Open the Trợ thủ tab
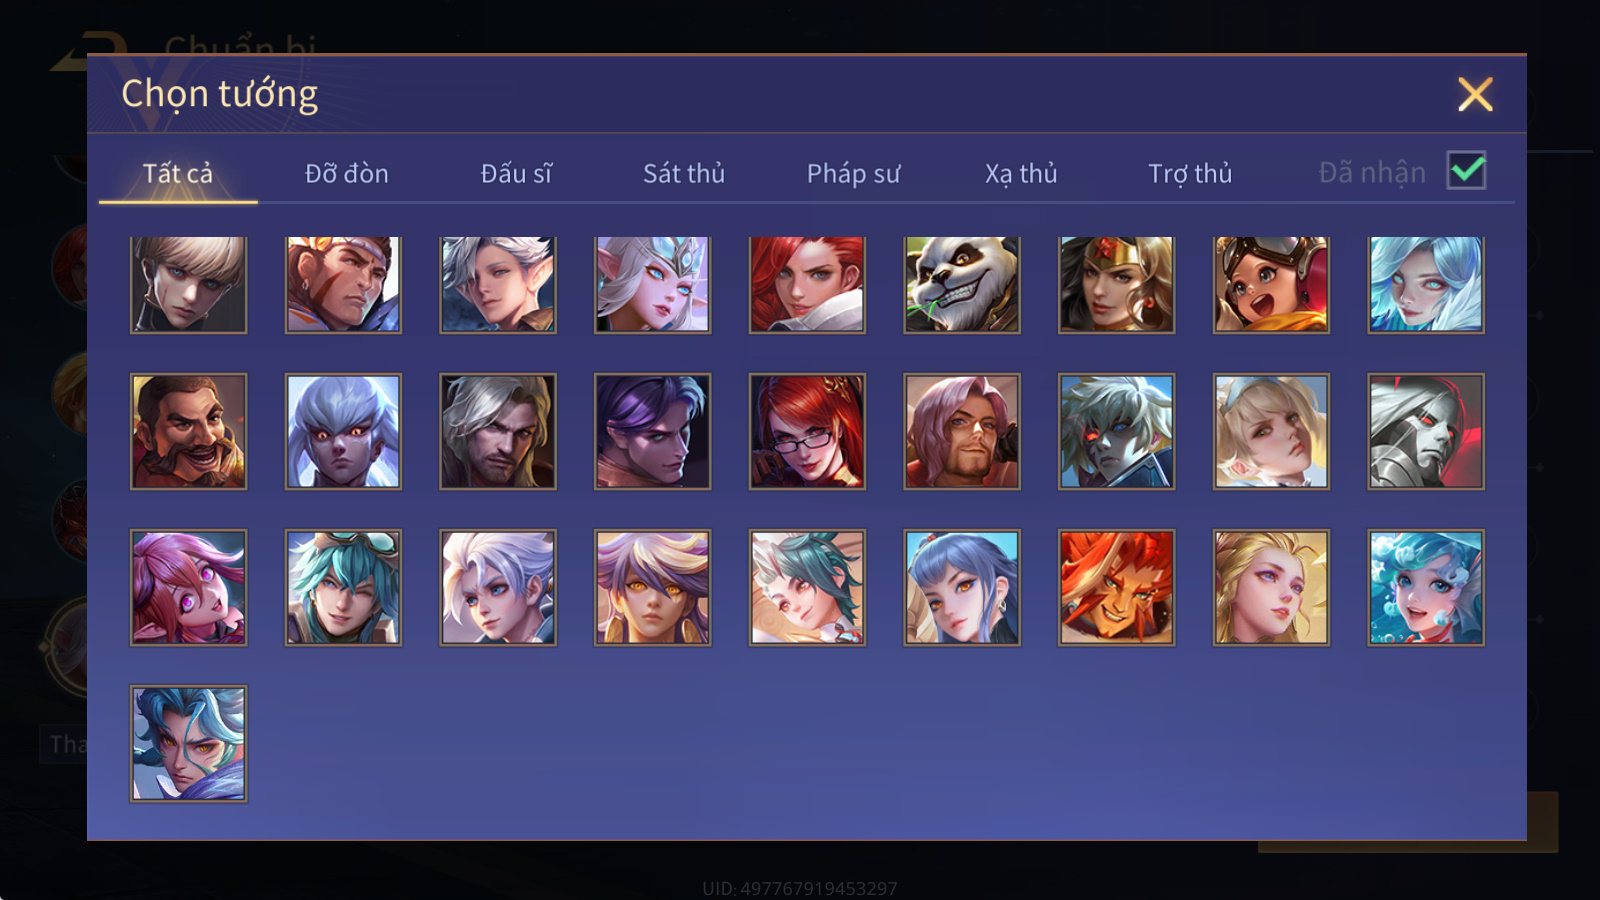The image size is (1600, 900). [x=1189, y=173]
